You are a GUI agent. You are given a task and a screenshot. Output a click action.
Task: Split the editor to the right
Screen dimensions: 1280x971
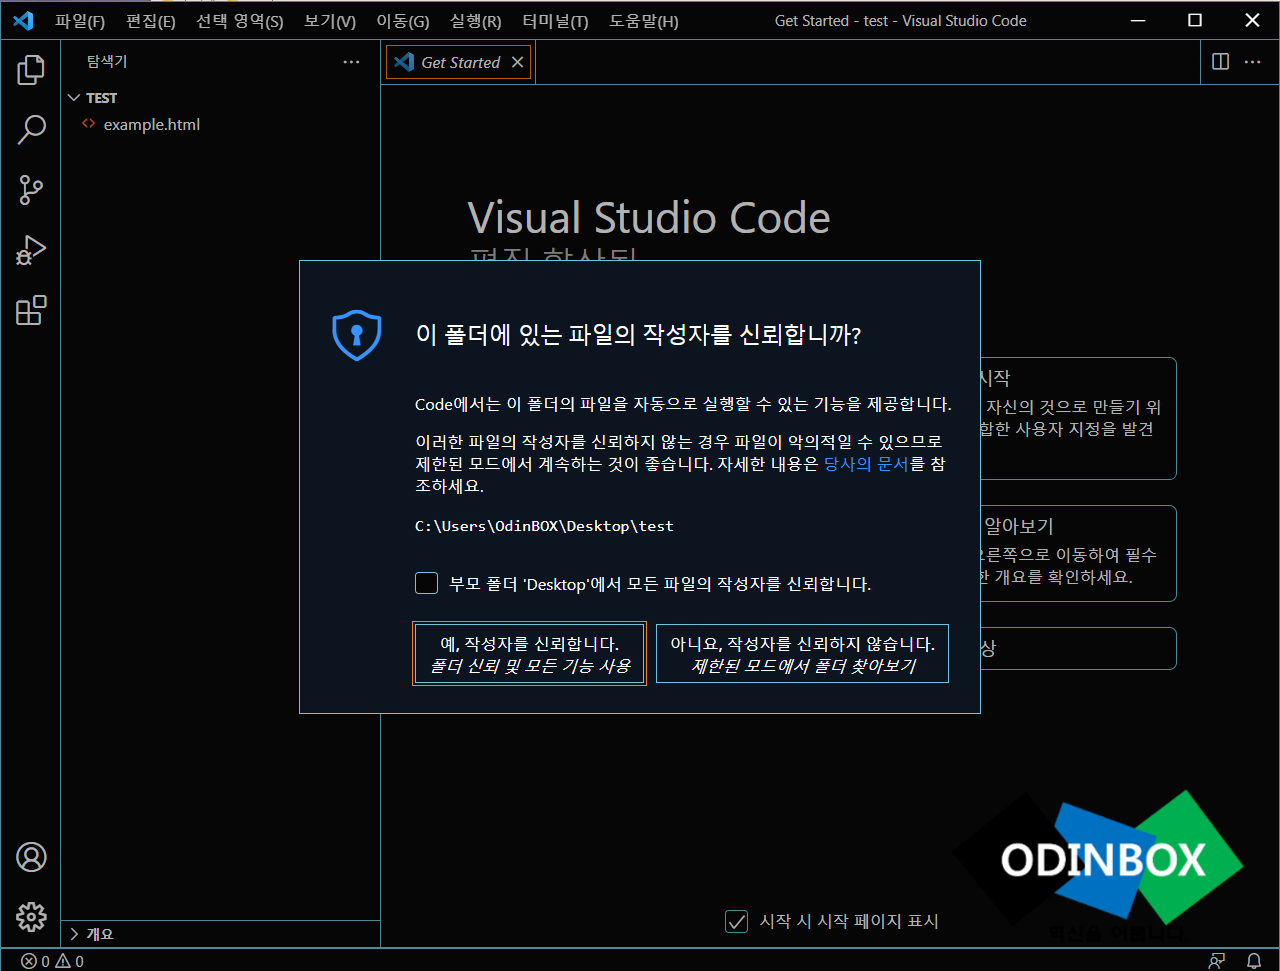click(x=1220, y=62)
